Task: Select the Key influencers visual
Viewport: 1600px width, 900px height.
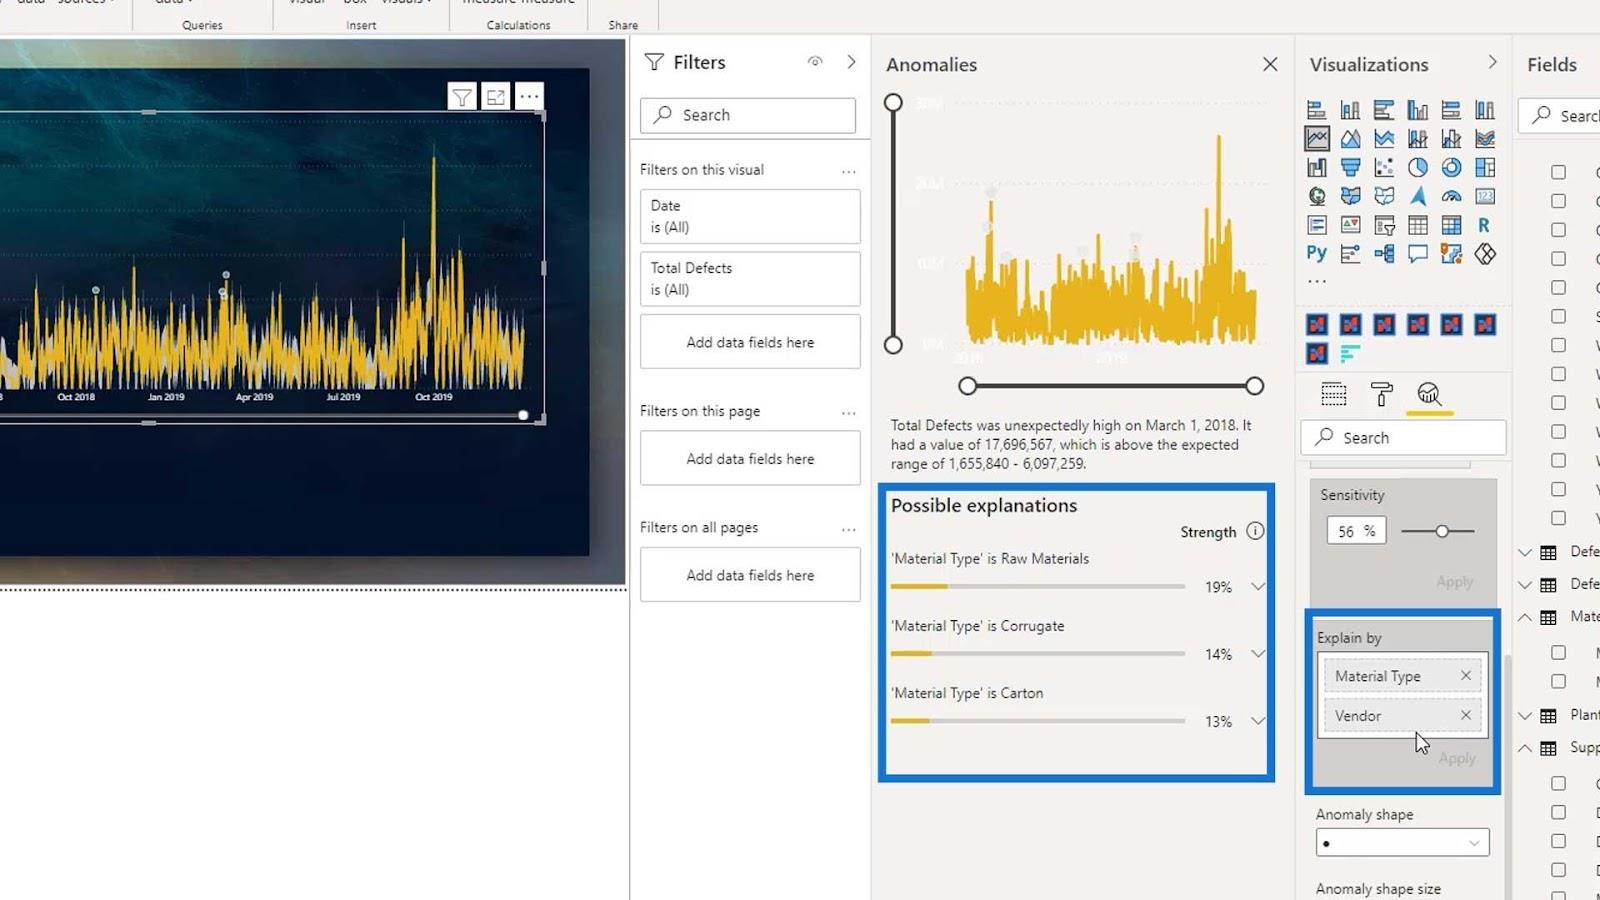Action: (1350, 254)
